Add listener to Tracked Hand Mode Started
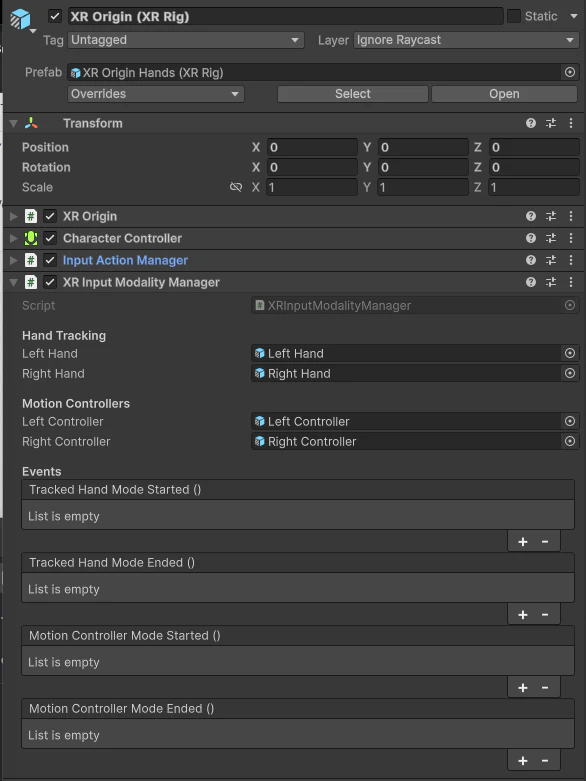The image size is (586, 781). [x=523, y=541]
